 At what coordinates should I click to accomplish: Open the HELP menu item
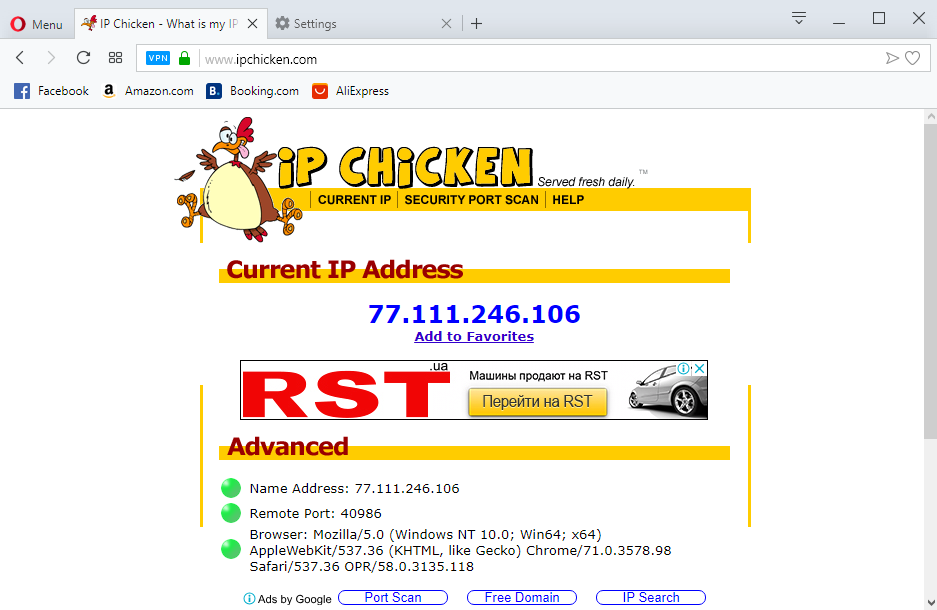pos(568,200)
